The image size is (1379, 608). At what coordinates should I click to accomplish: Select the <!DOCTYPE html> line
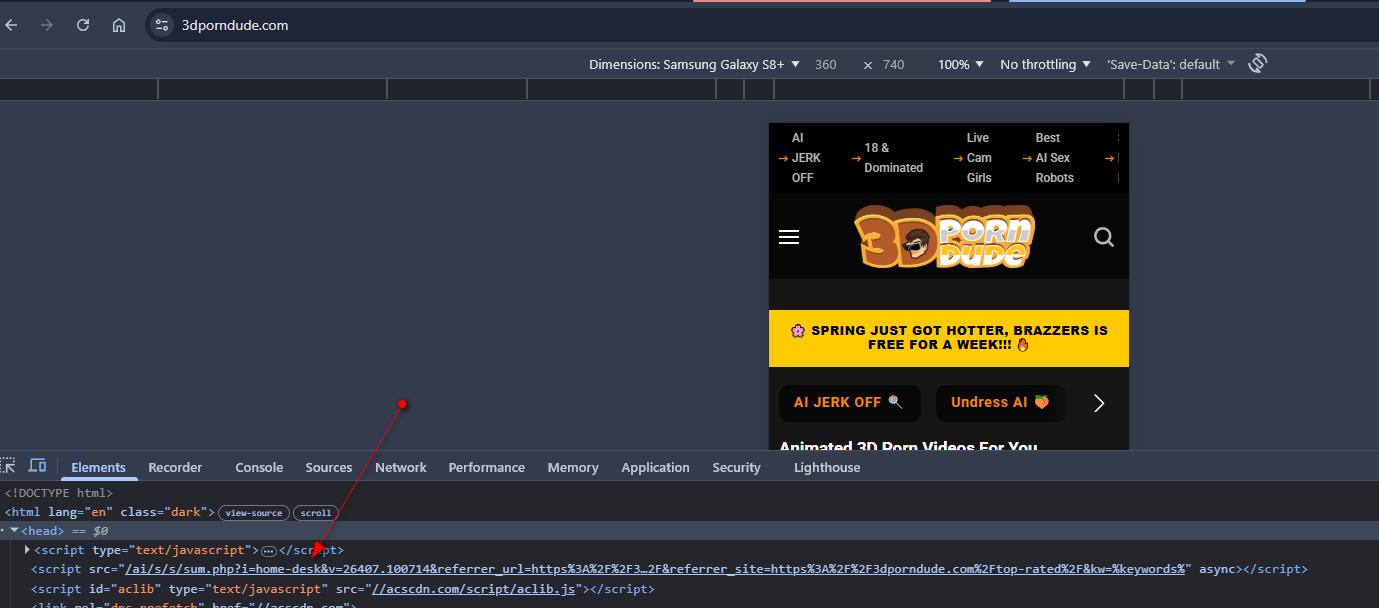(59, 492)
